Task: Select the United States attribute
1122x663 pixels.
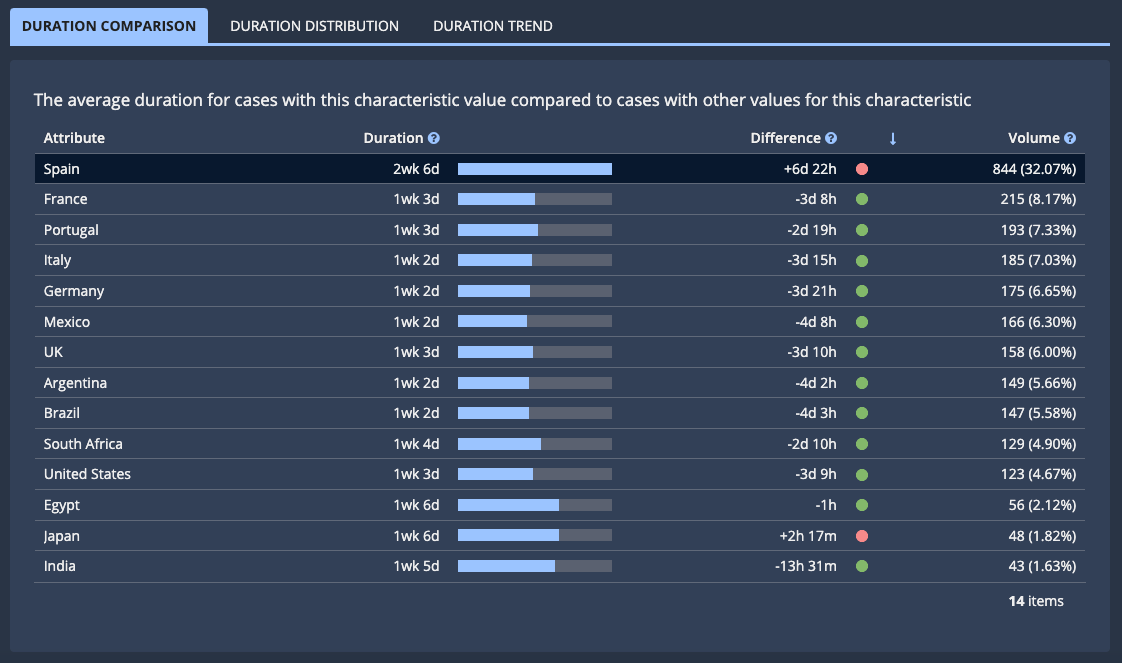Action: pyautogui.click(x=87, y=473)
